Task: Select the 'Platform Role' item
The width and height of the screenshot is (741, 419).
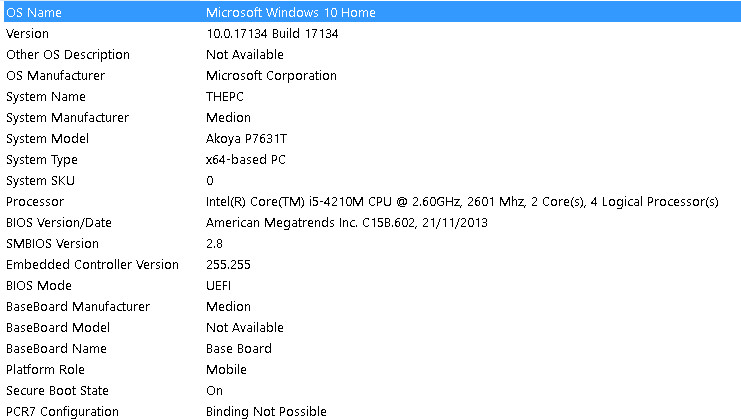Action: click(45, 370)
